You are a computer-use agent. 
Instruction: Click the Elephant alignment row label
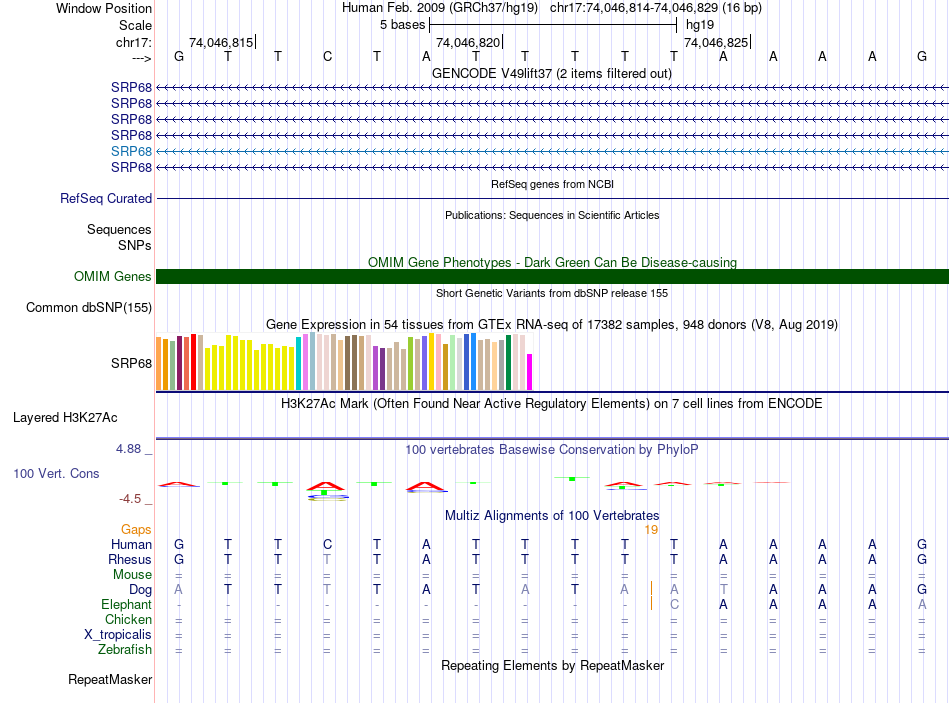(x=127, y=604)
